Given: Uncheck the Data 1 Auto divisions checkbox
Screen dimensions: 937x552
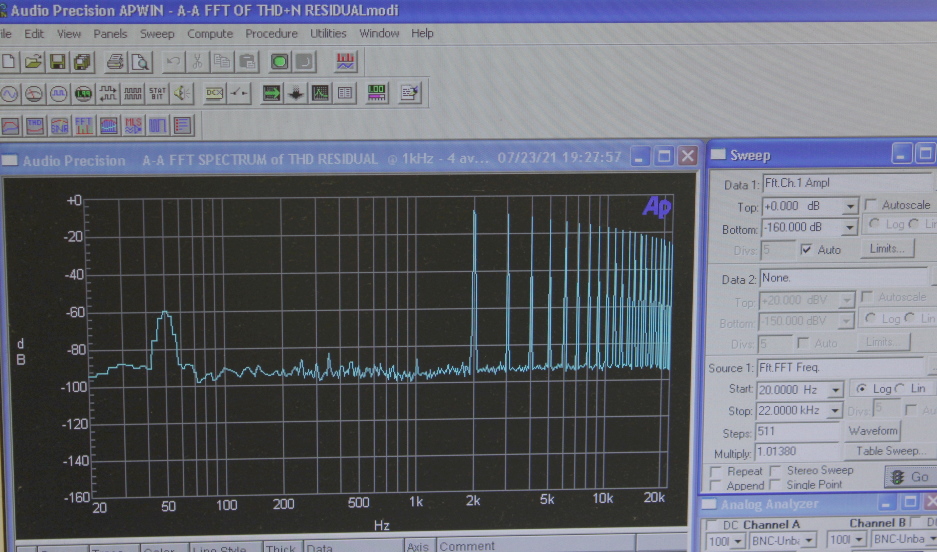Looking at the screenshot, I should pyautogui.click(x=807, y=250).
